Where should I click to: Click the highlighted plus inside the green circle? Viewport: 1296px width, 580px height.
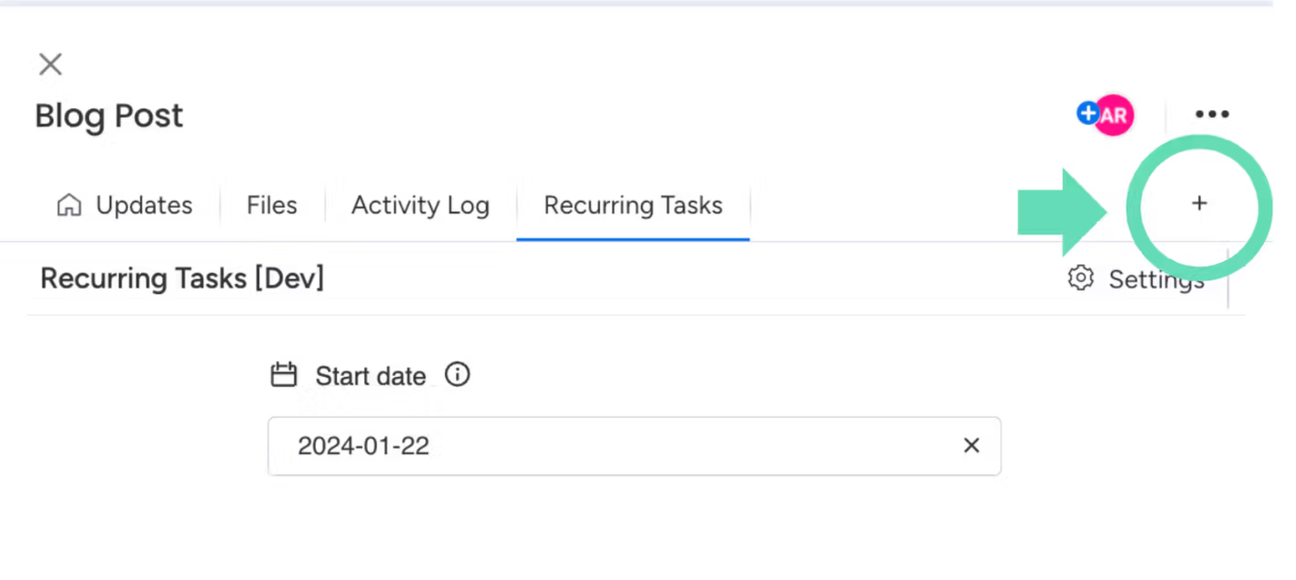click(1199, 204)
